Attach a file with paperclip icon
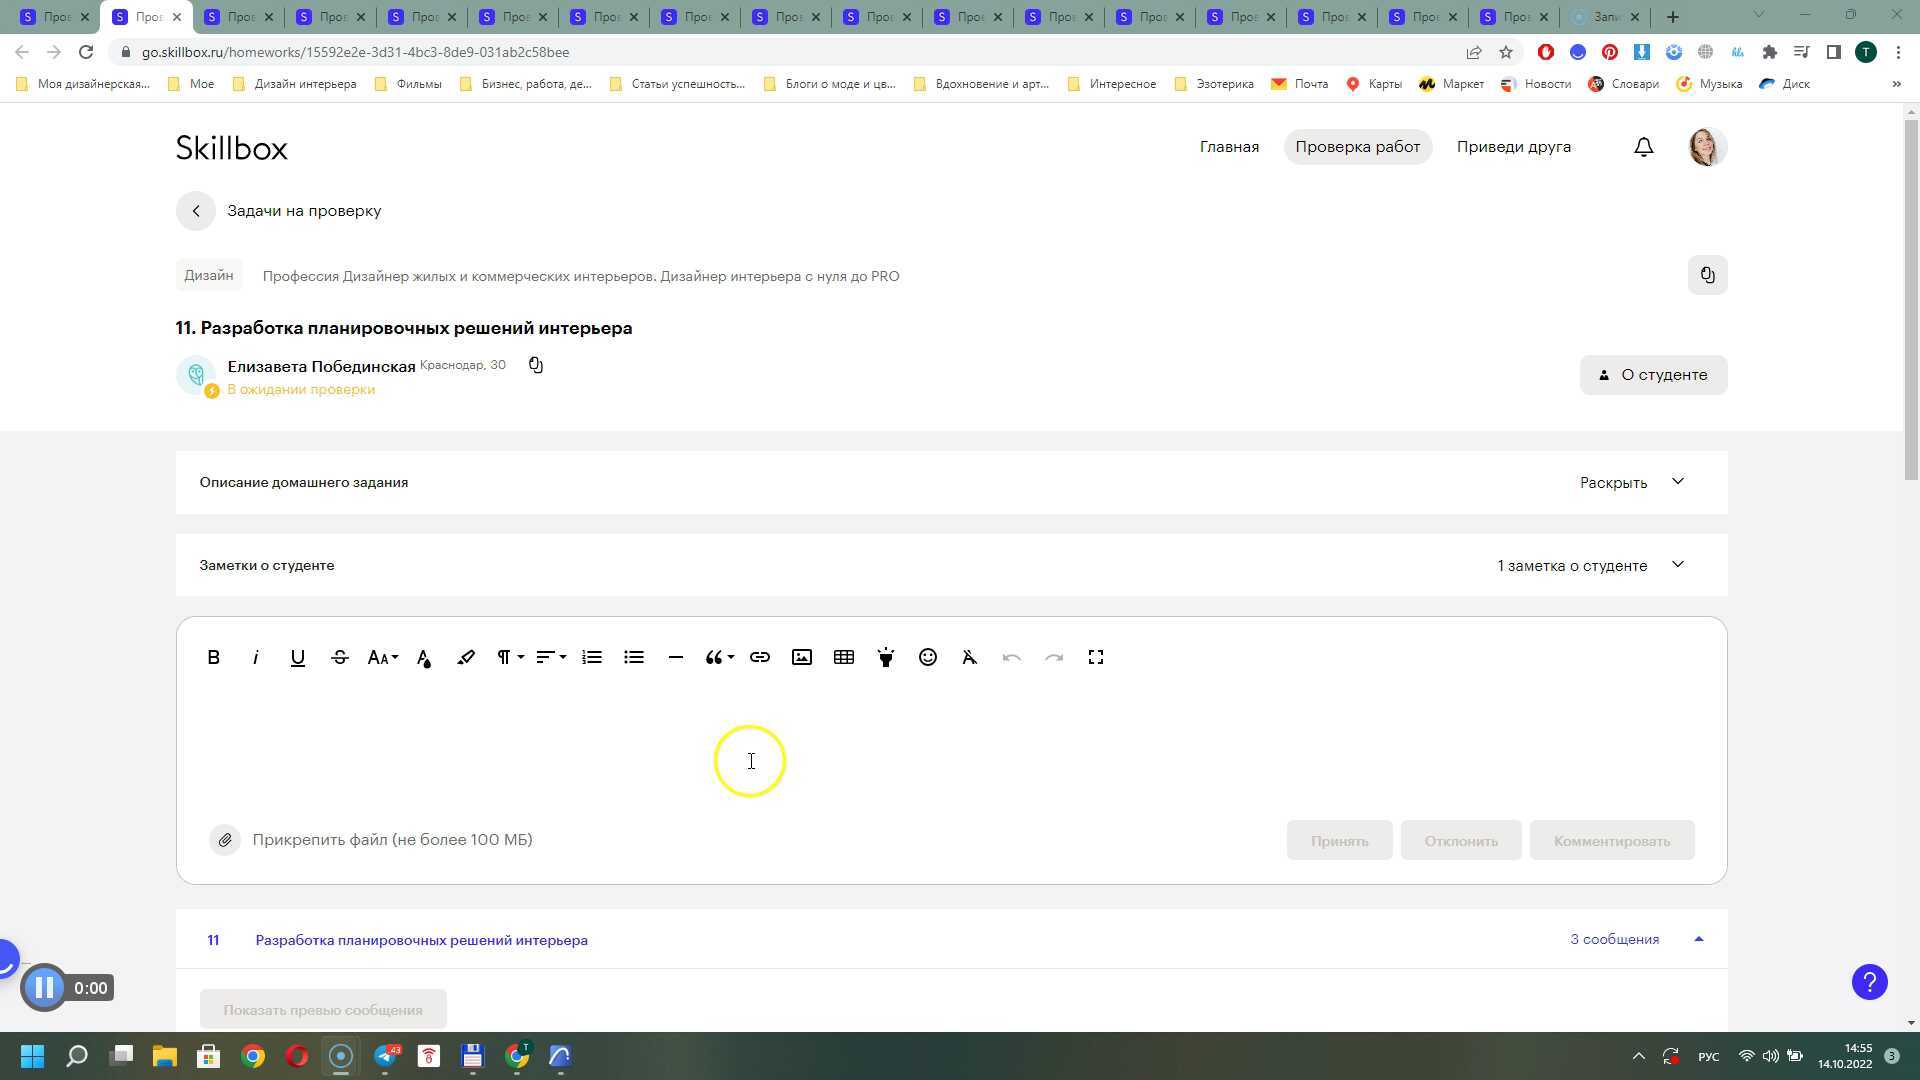Image resolution: width=1920 pixels, height=1080 pixels. coord(225,840)
